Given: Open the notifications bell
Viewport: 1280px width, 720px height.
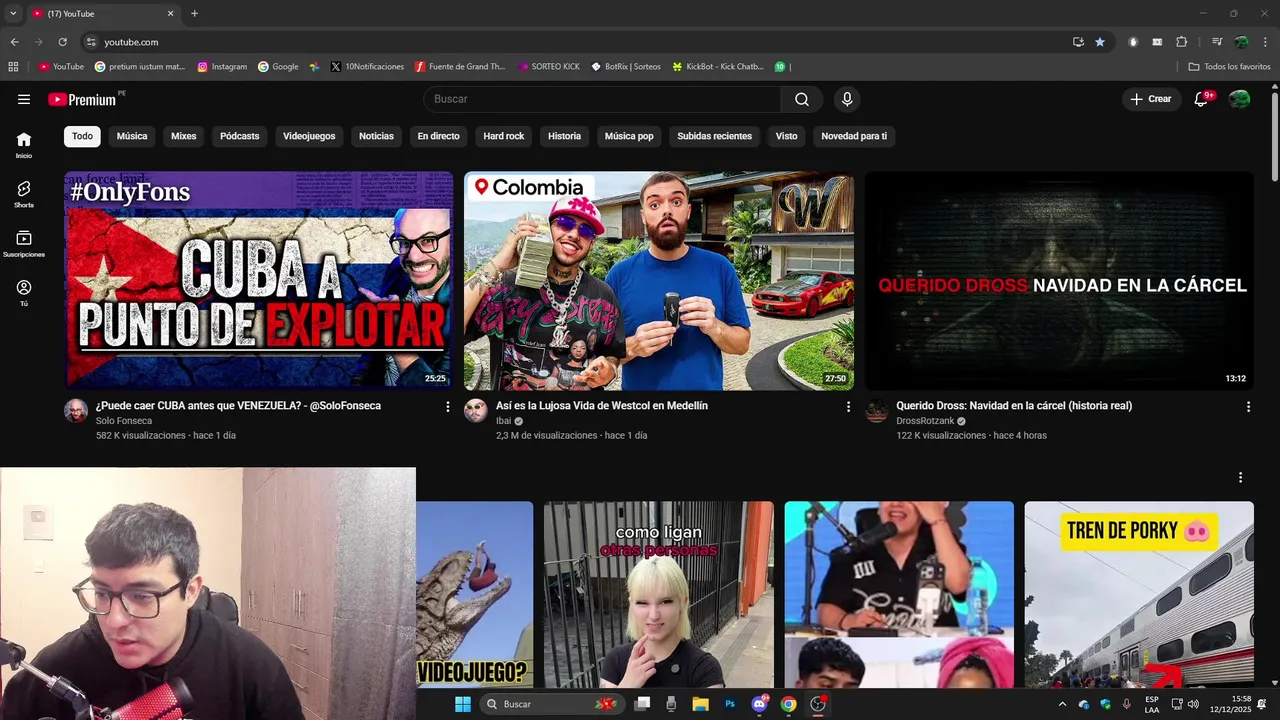Looking at the screenshot, I should tap(1202, 99).
